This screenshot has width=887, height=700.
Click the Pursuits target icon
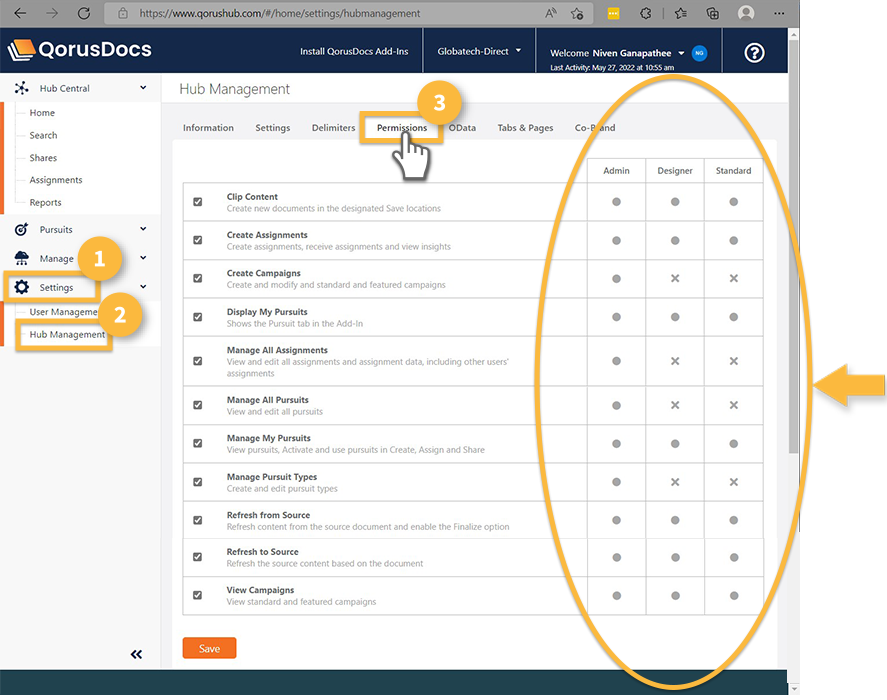pos(21,229)
